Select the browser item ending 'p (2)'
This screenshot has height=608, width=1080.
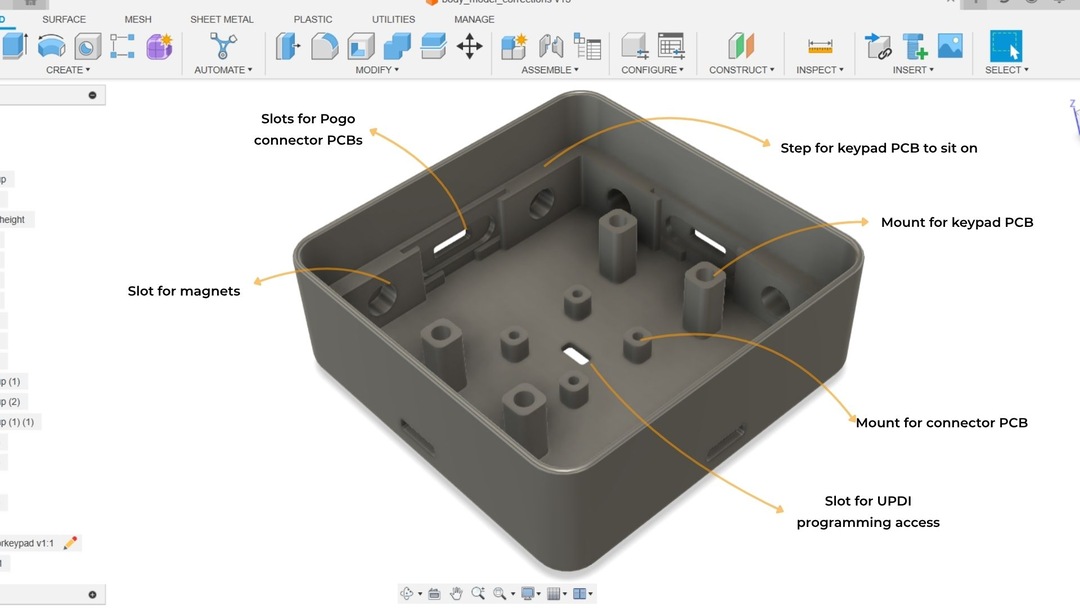tap(11, 401)
